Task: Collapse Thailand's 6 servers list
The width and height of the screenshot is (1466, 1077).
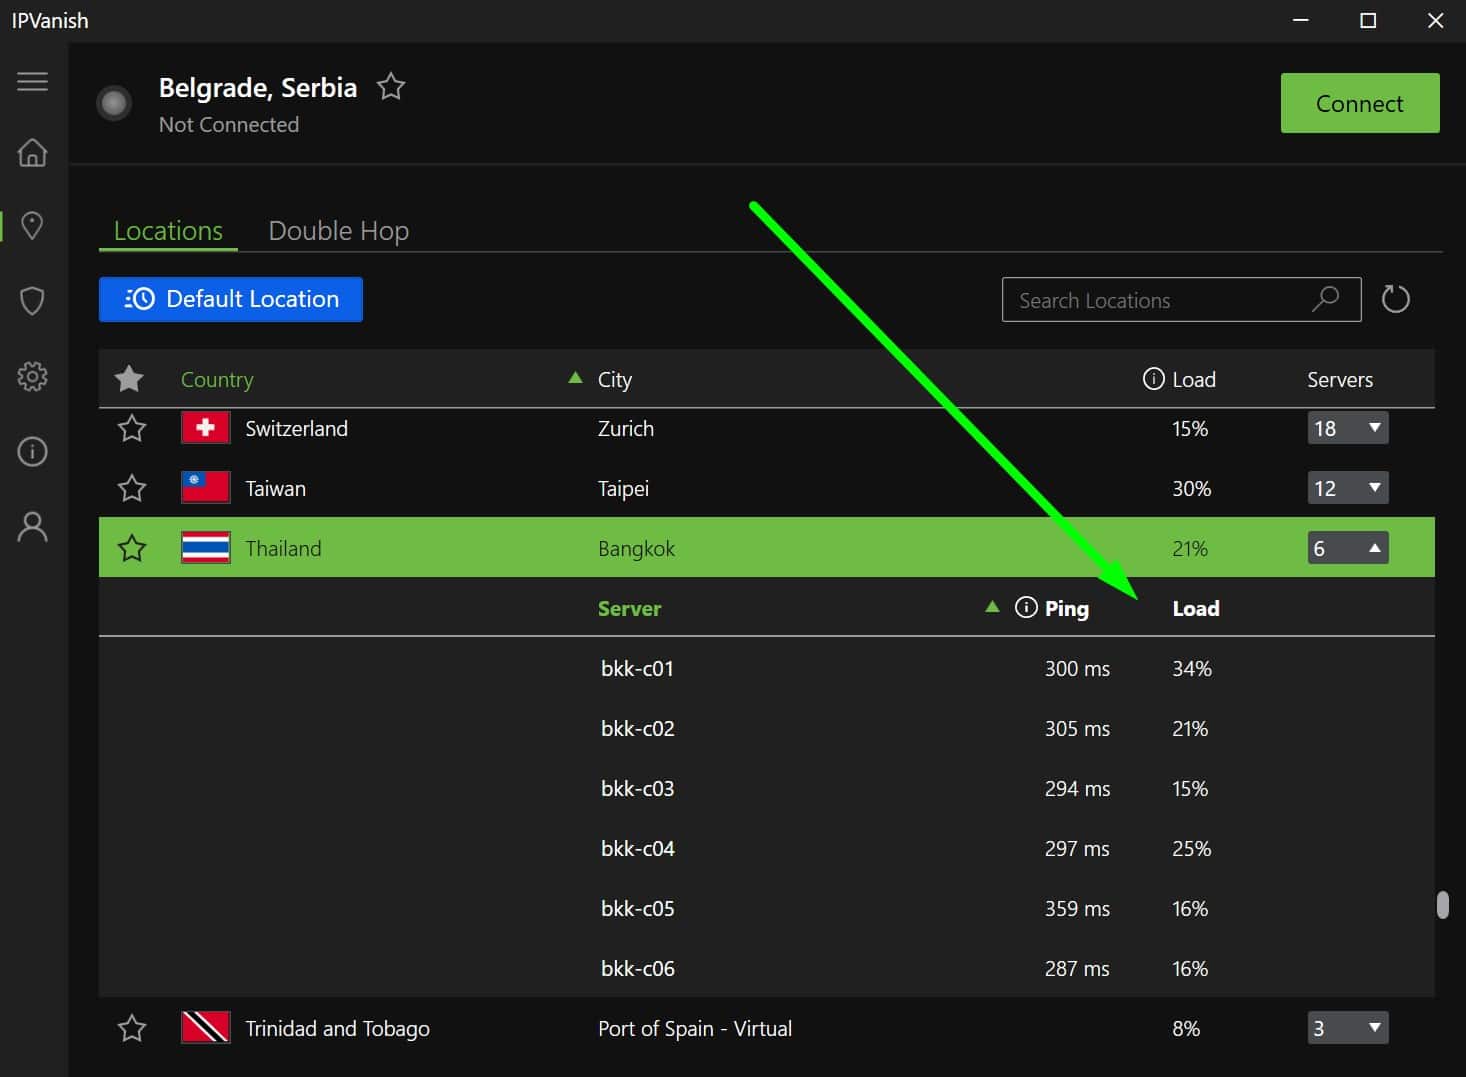Action: 1348,548
